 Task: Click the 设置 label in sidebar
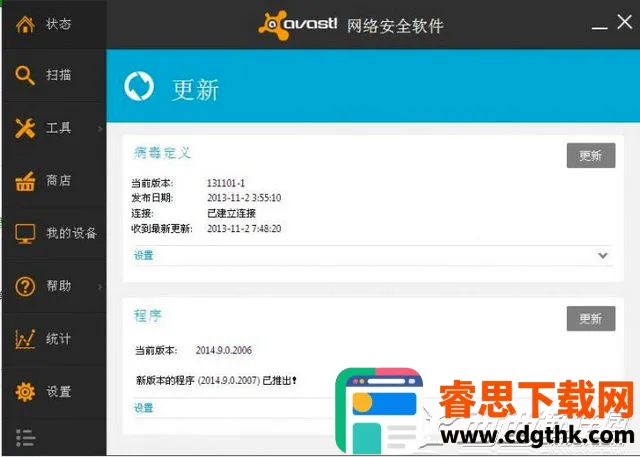point(59,392)
